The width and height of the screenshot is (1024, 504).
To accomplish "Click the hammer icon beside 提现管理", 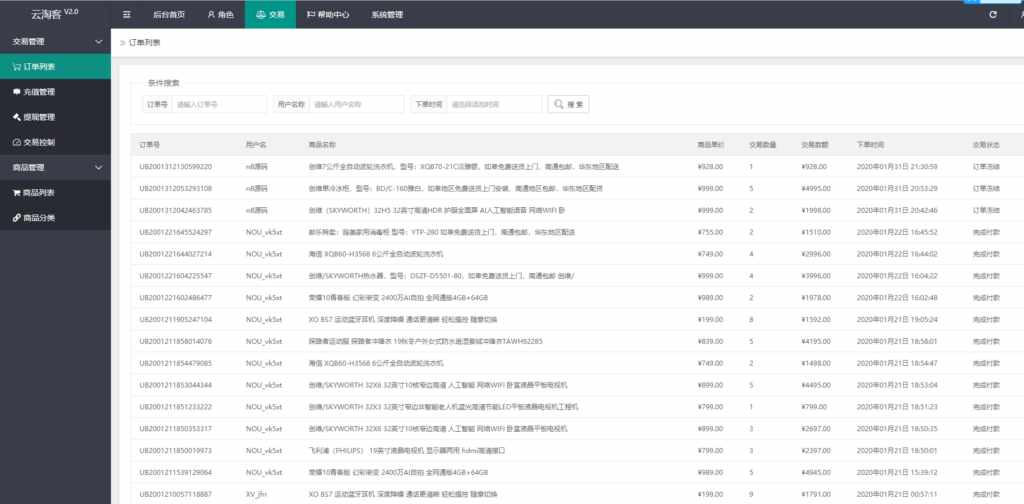I will tap(16, 118).
